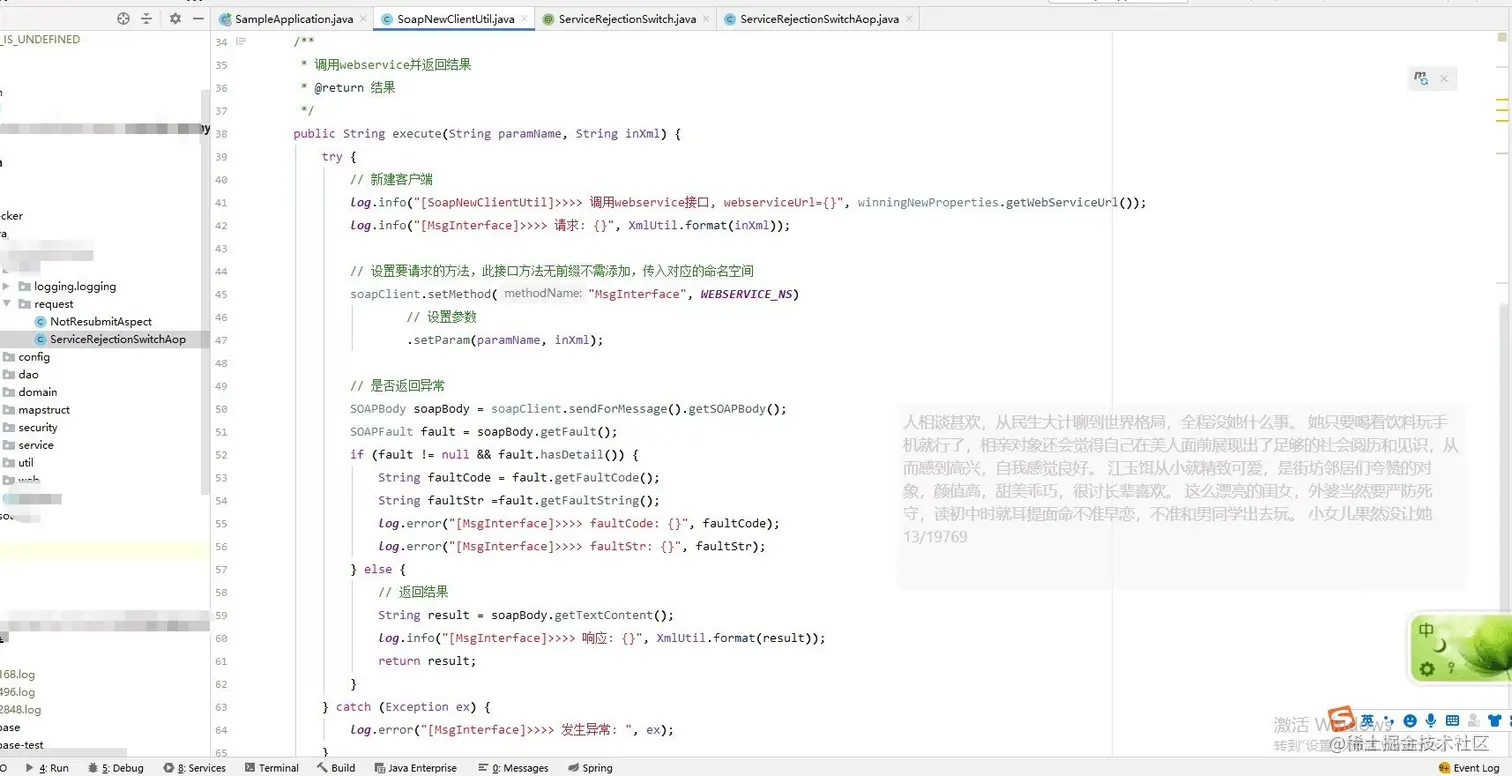1512x776 pixels.
Task: Open the Spring tool window
Action: tap(590, 768)
